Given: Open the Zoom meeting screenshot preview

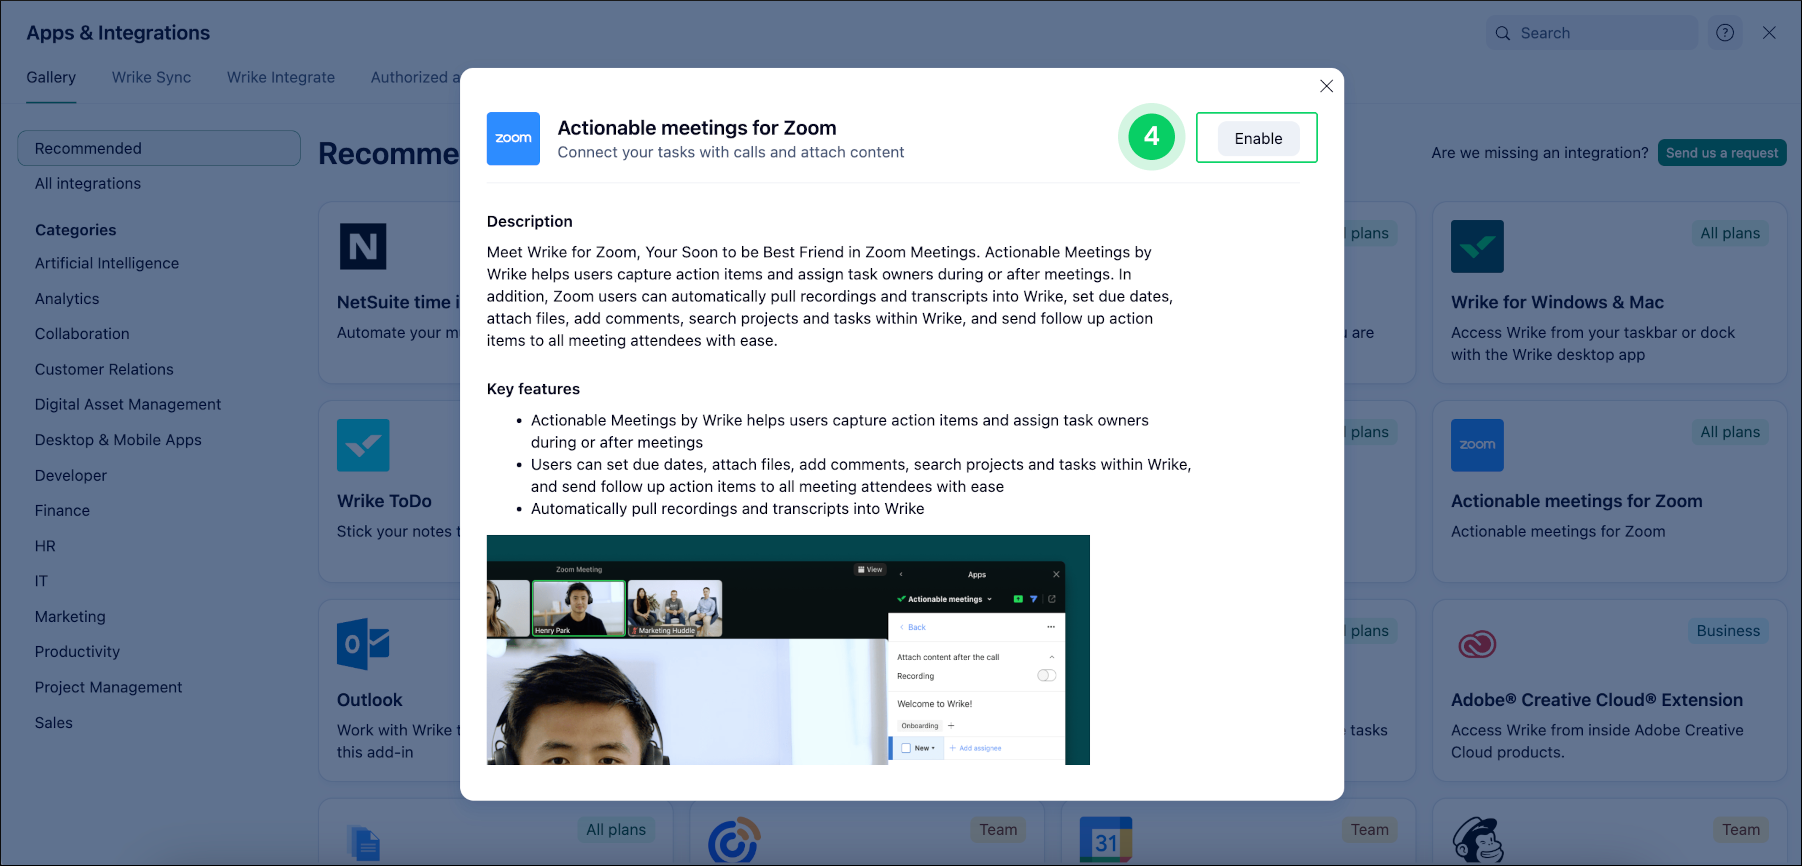Looking at the screenshot, I should [788, 650].
